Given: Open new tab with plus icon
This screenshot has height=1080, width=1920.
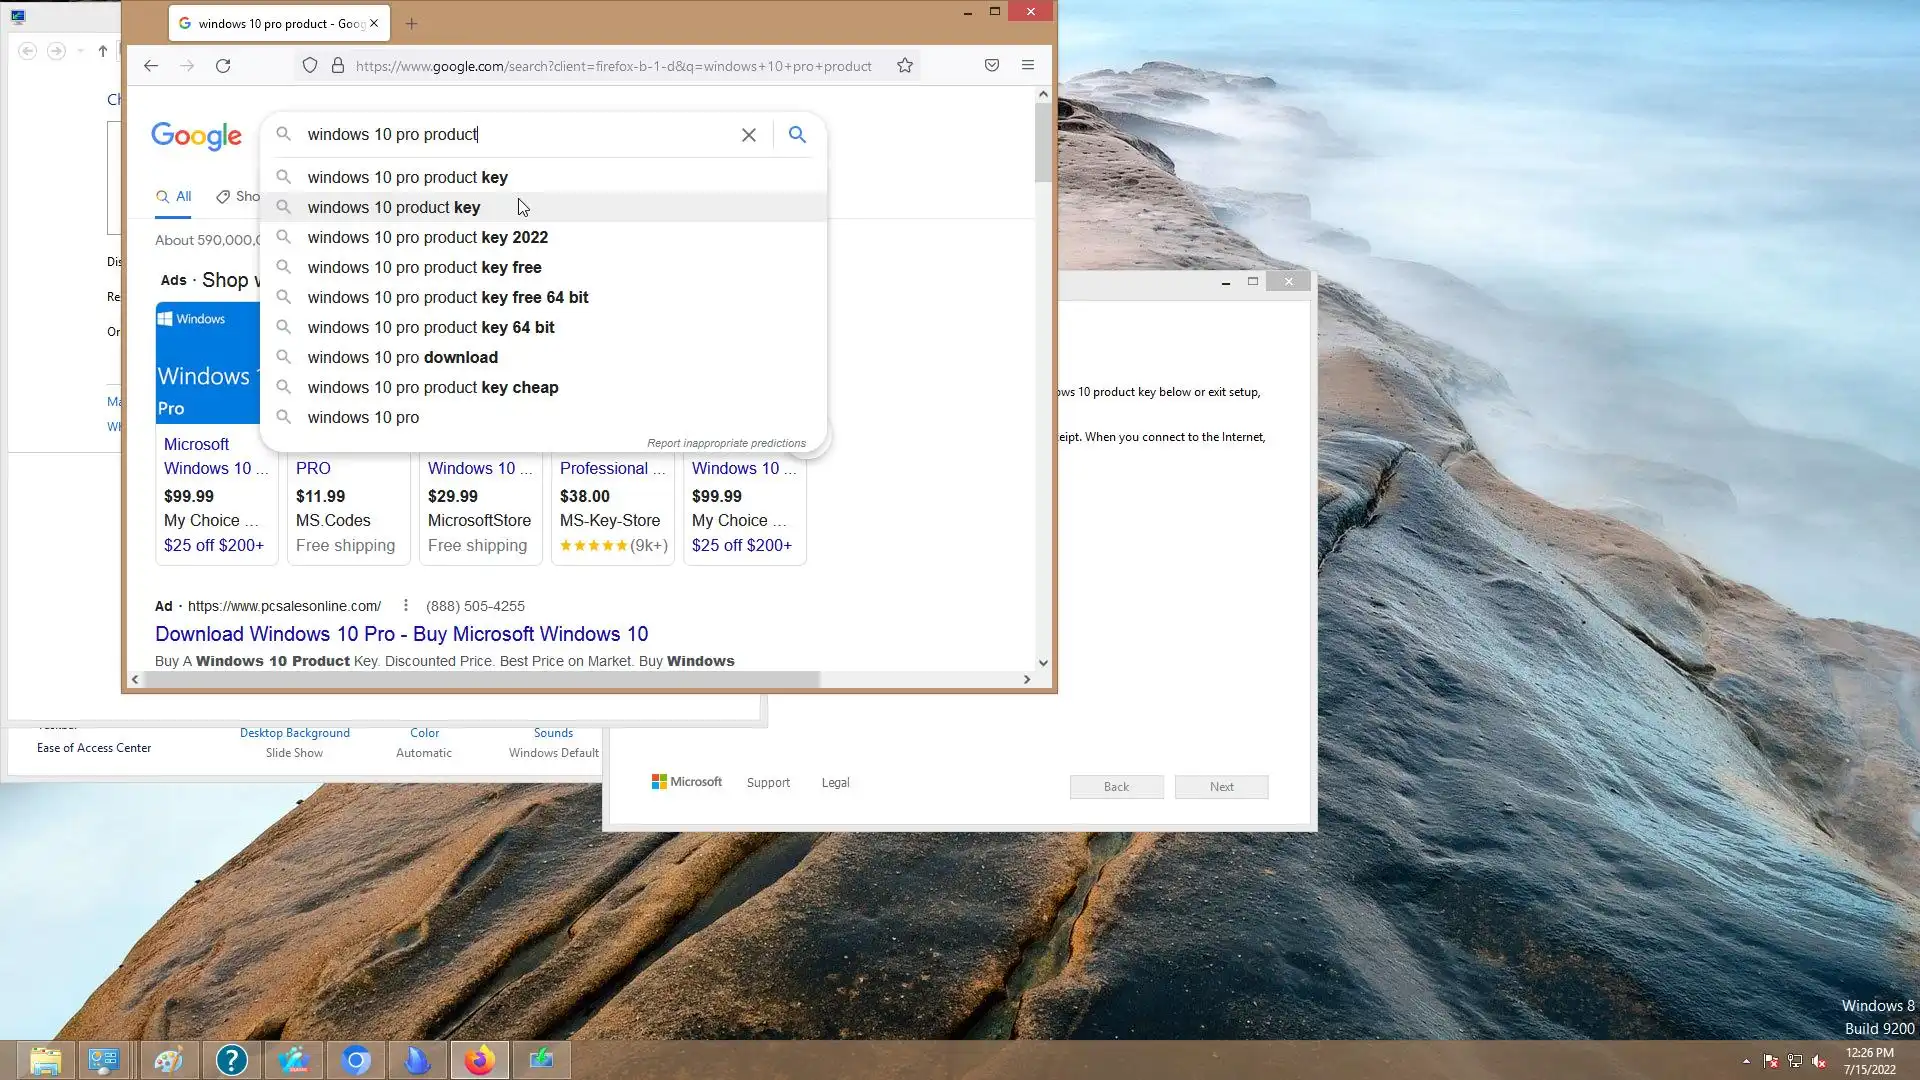Looking at the screenshot, I should coord(412,24).
